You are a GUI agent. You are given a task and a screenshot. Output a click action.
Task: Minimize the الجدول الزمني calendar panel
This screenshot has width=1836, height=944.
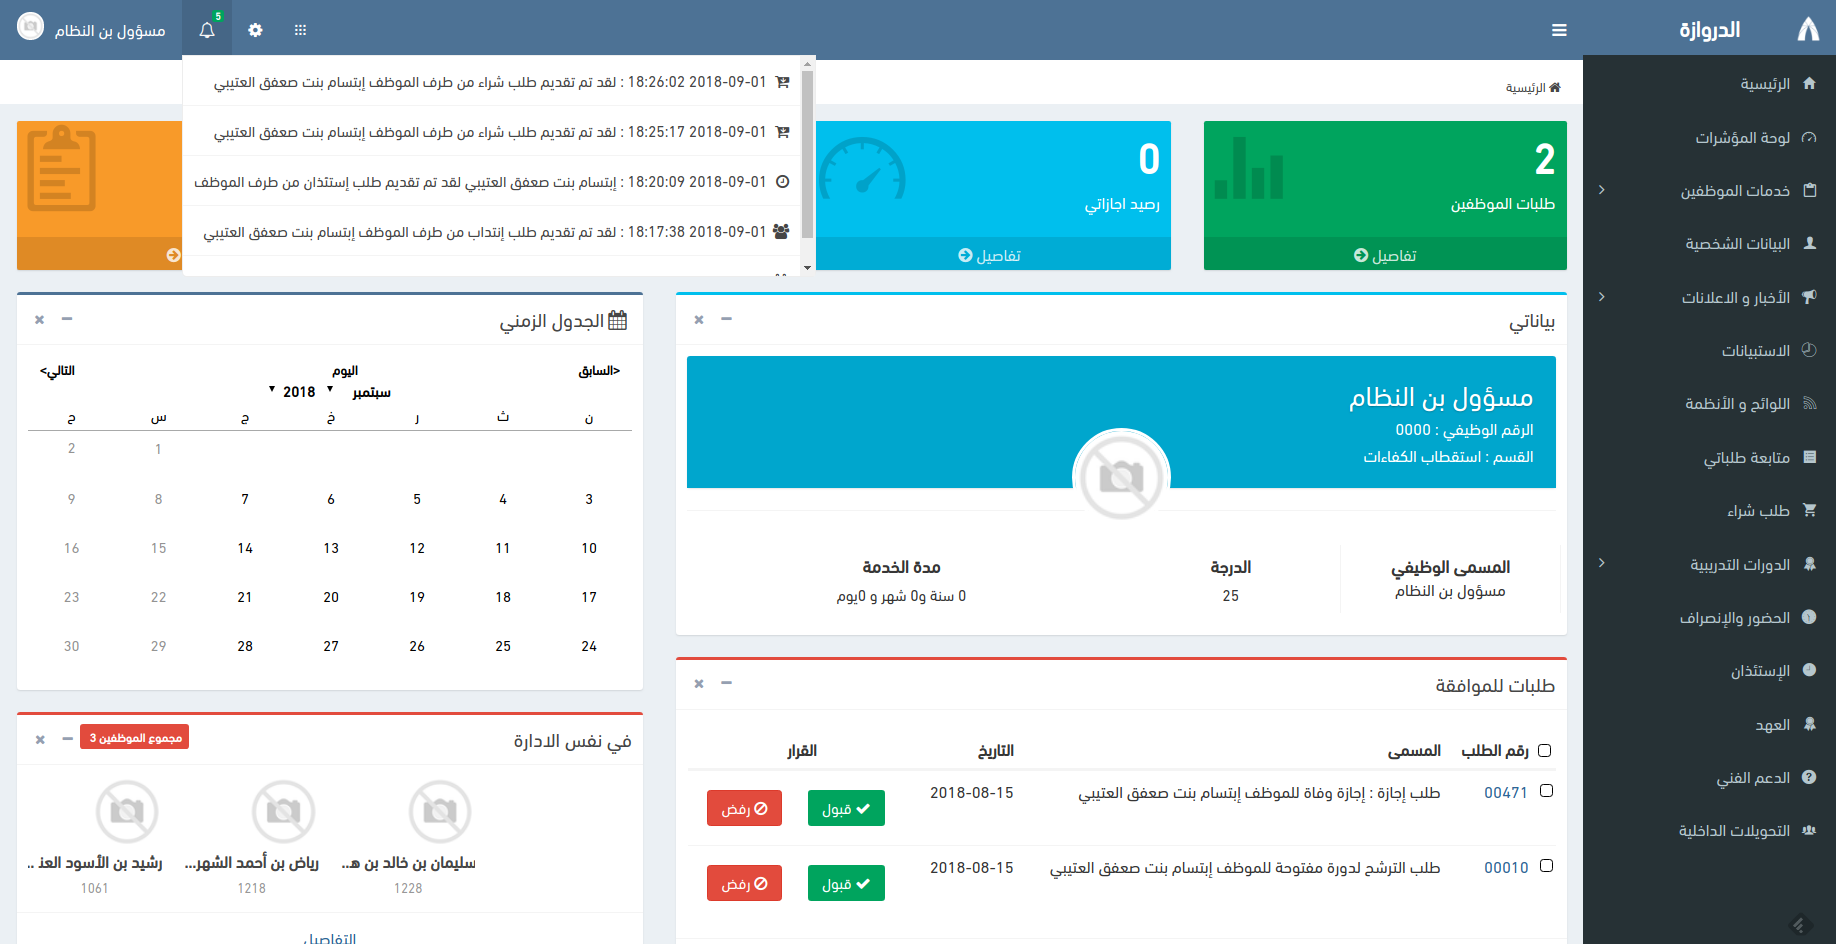point(67,319)
